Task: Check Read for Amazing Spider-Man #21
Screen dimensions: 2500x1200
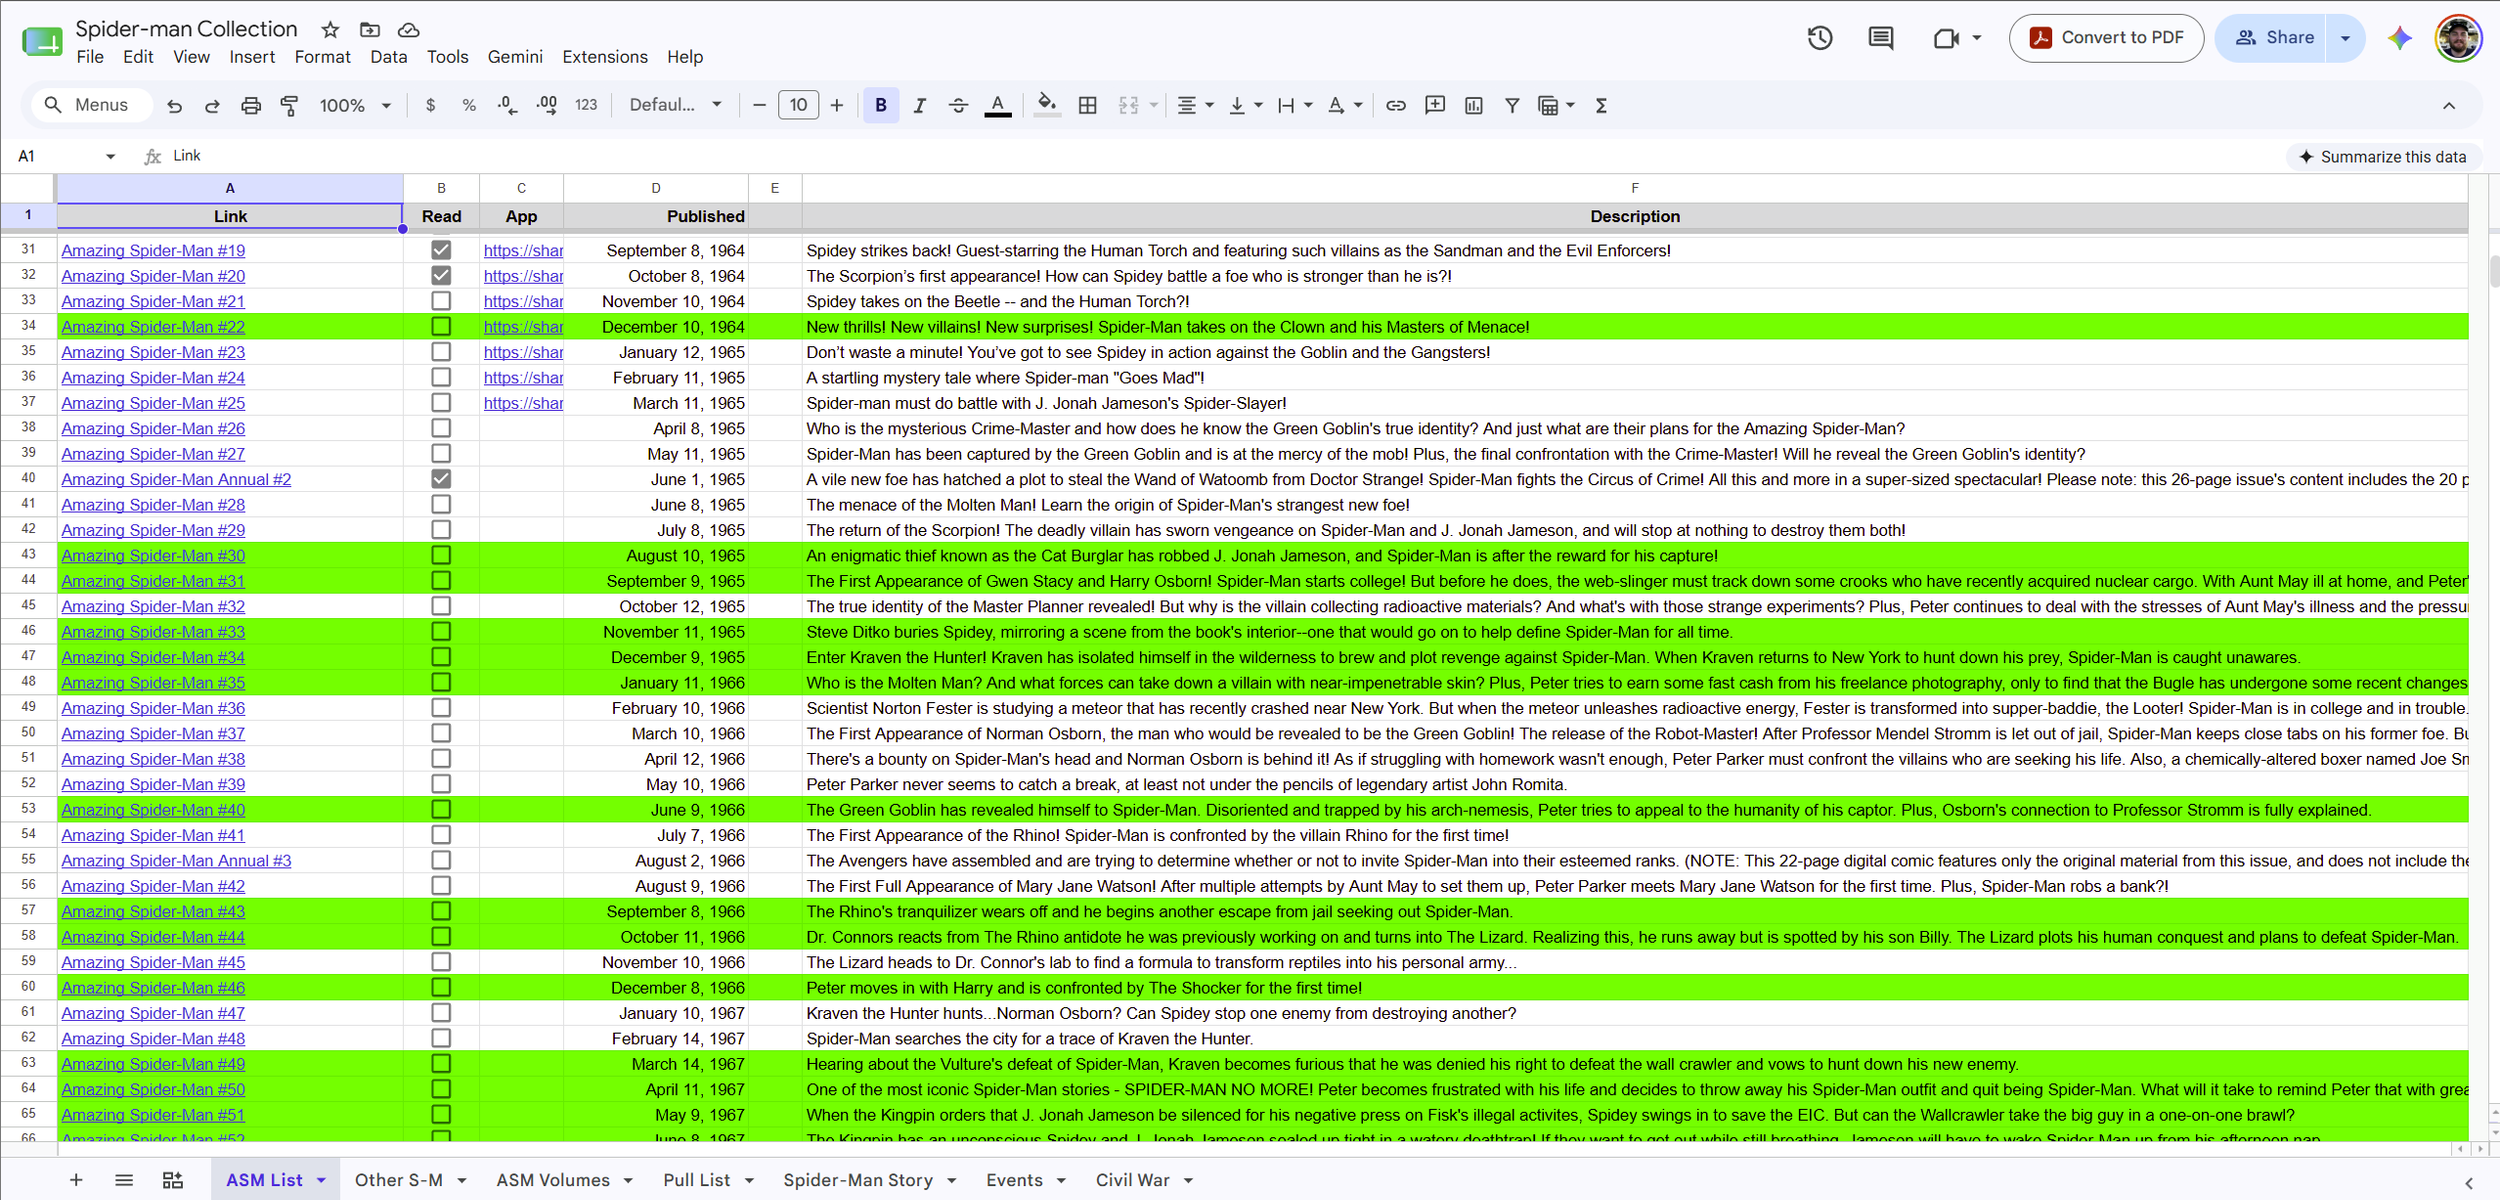Action: pyautogui.click(x=441, y=301)
